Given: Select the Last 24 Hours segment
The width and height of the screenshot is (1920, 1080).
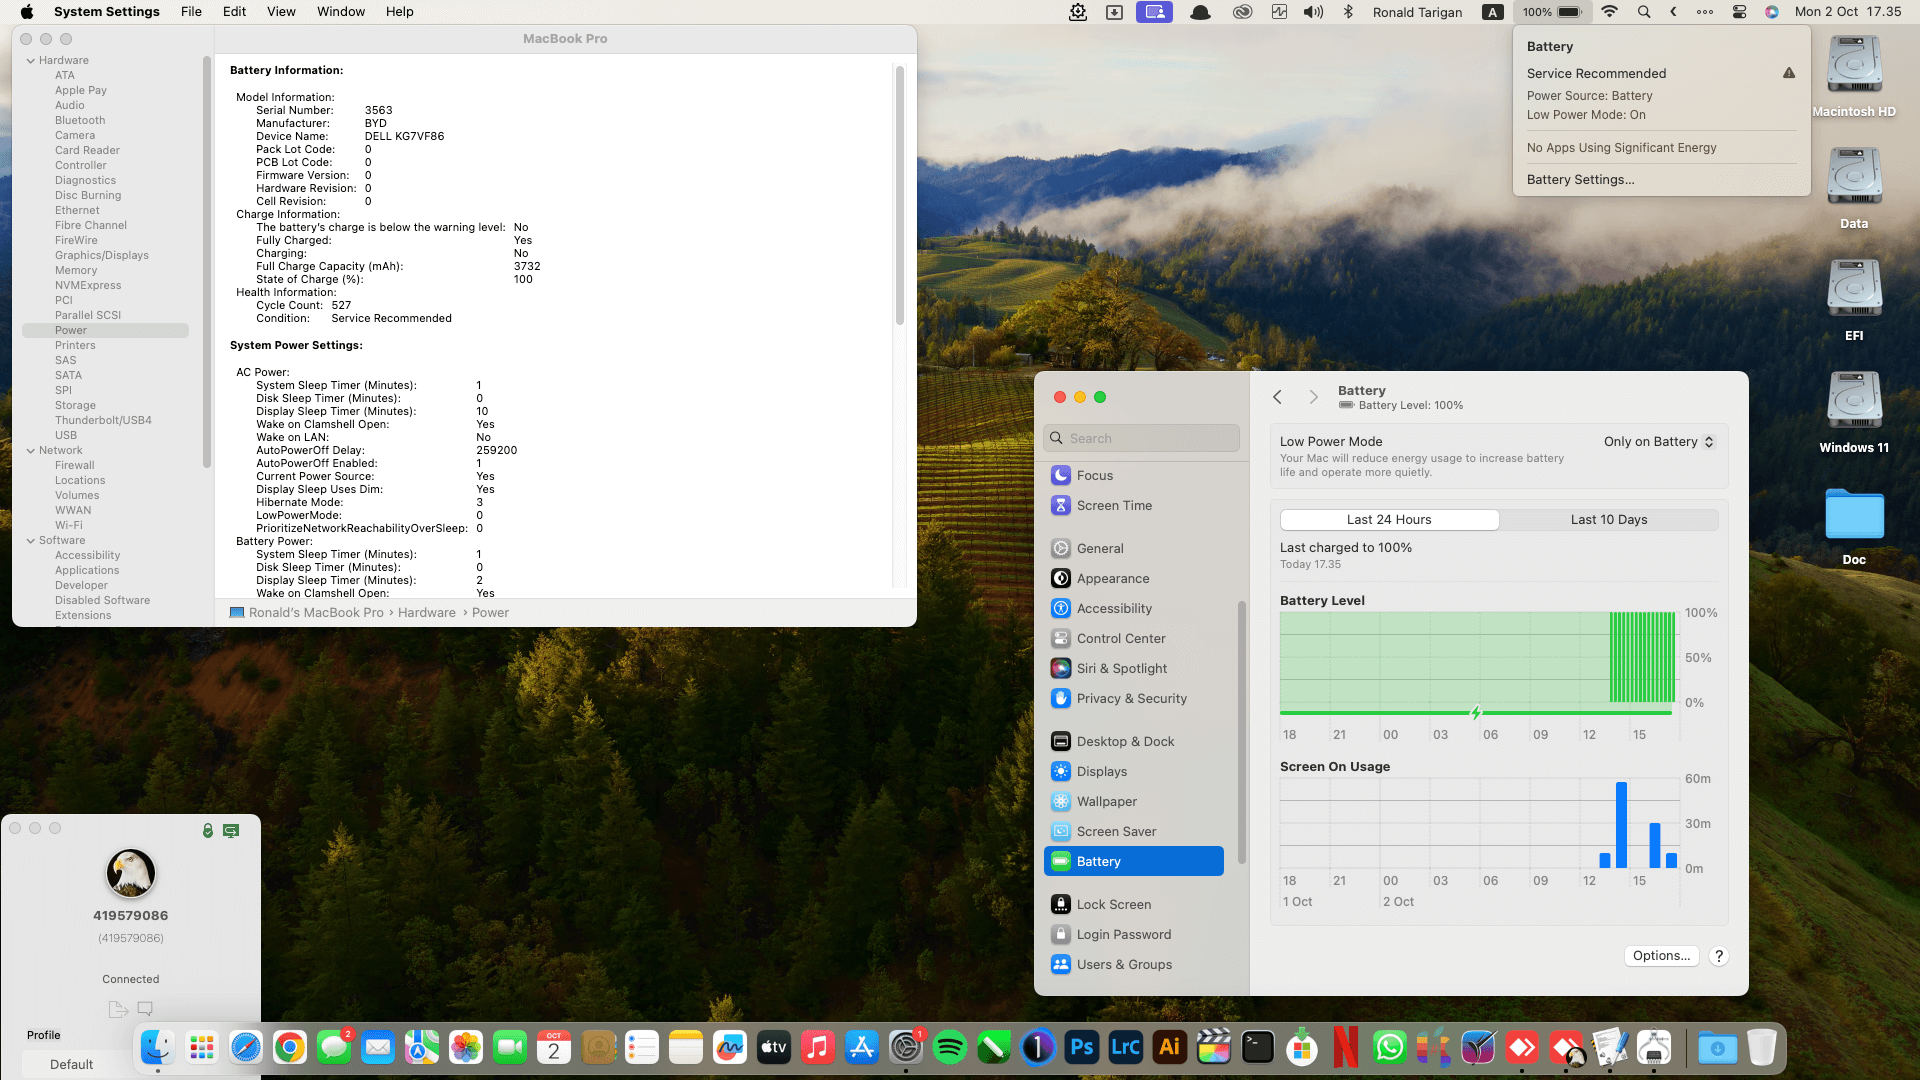Looking at the screenshot, I should (1388, 519).
